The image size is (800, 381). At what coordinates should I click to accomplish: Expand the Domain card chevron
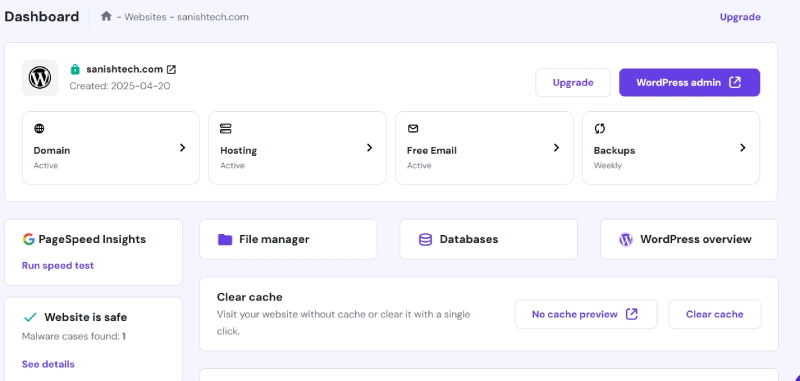pos(182,148)
